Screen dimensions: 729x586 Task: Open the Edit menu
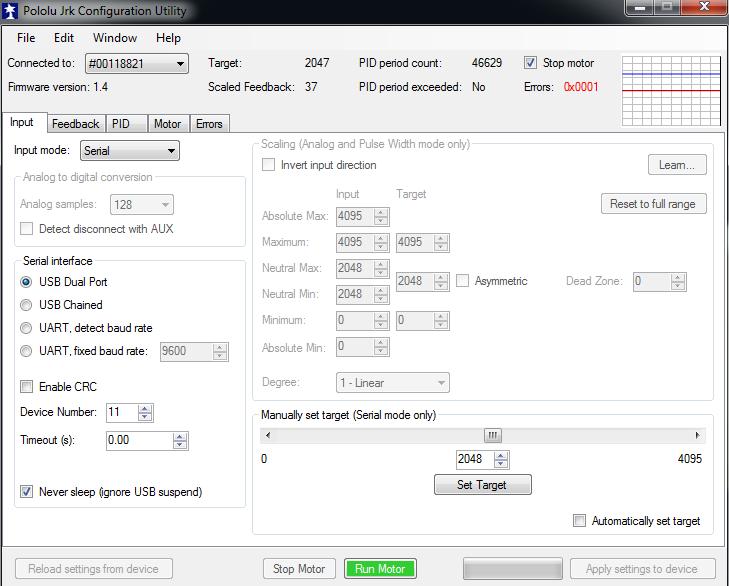(x=64, y=38)
